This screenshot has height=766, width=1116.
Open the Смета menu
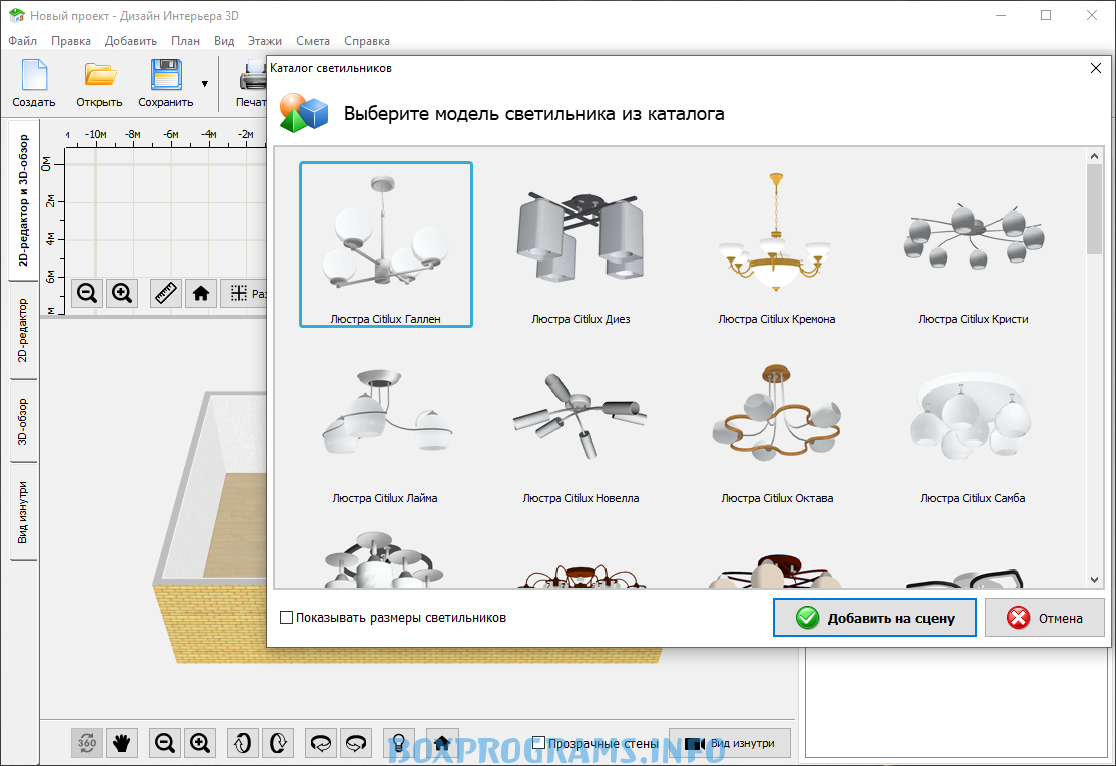pyautogui.click(x=313, y=41)
